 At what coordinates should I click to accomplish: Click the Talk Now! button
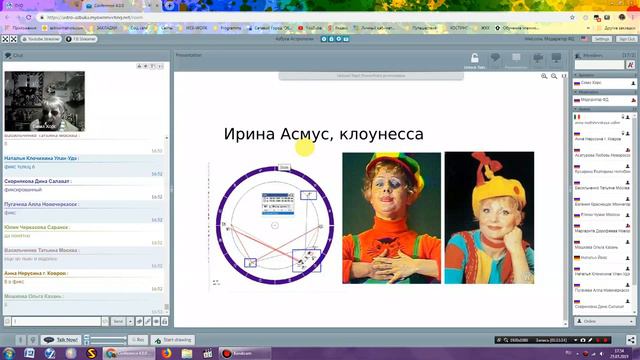[61, 340]
